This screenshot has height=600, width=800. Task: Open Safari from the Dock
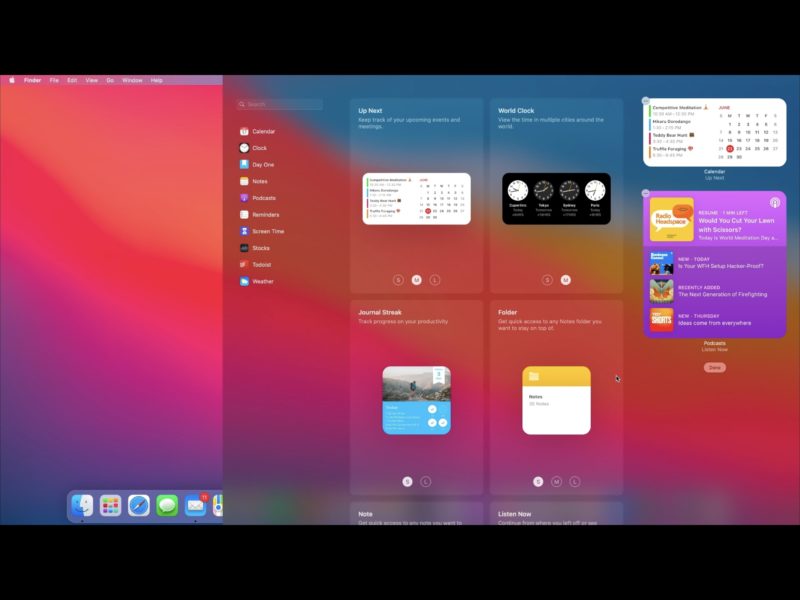pos(139,506)
